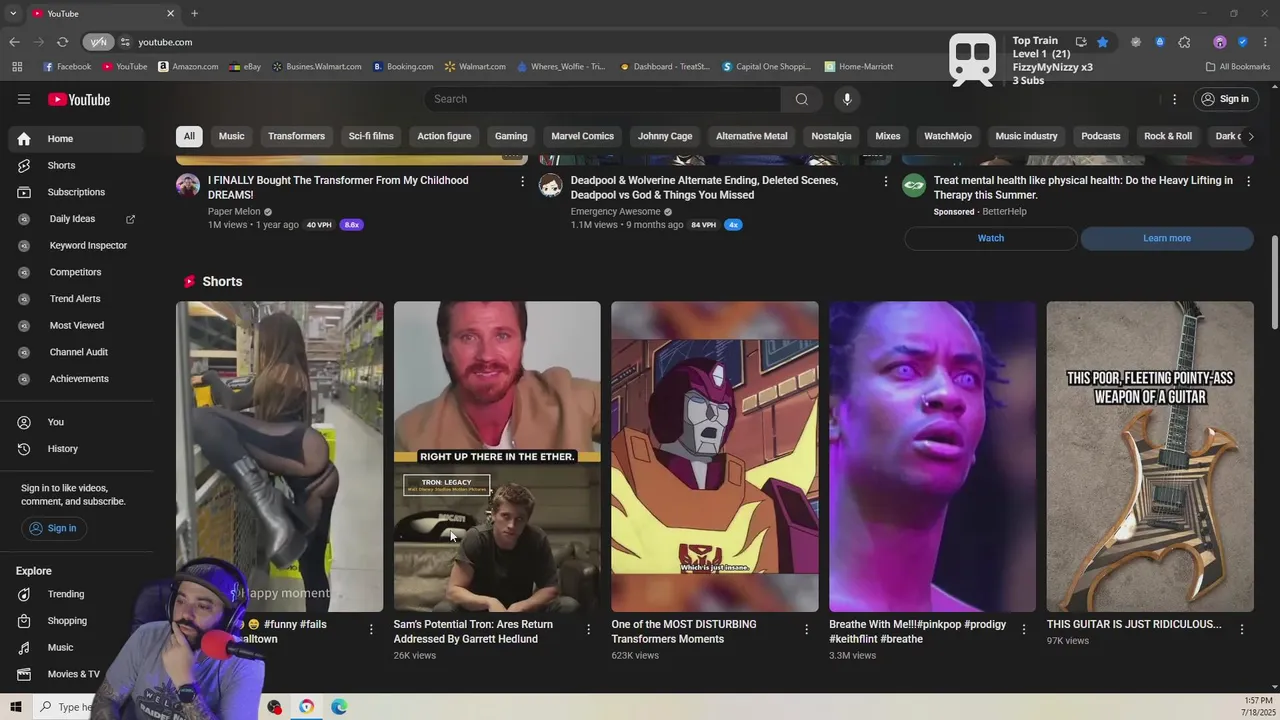Open the Booking.com bookmark
Viewport: 1280px width, 720px height.
(403, 66)
